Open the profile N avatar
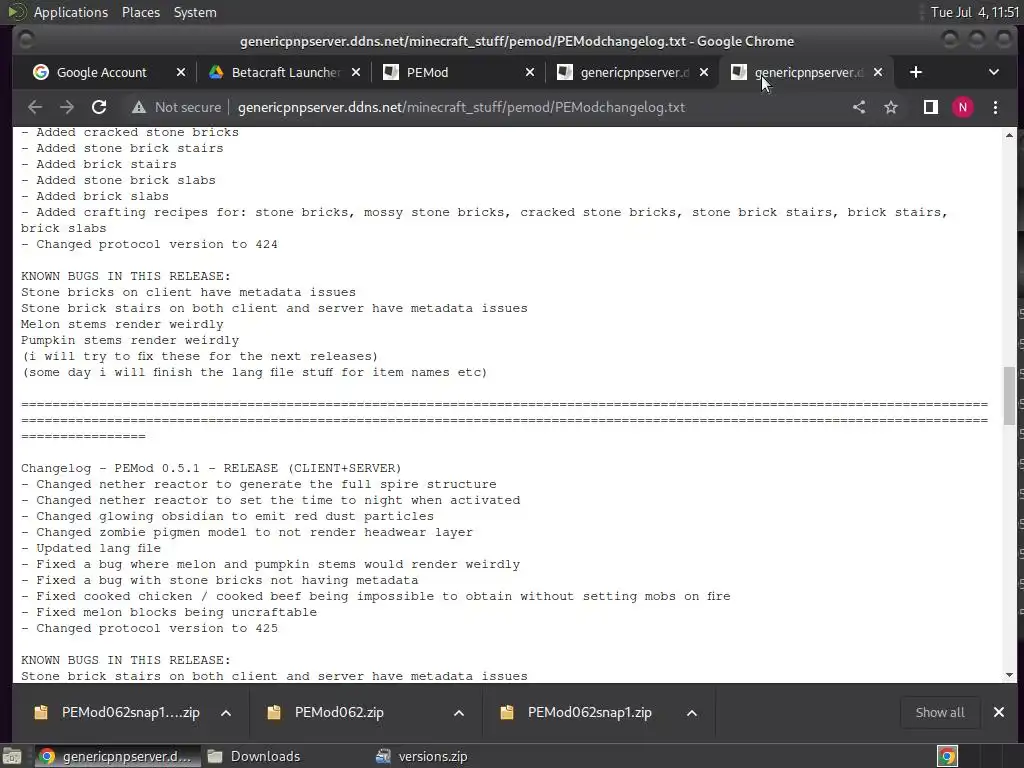Image resolution: width=1024 pixels, height=768 pixels. coord(963,107)
